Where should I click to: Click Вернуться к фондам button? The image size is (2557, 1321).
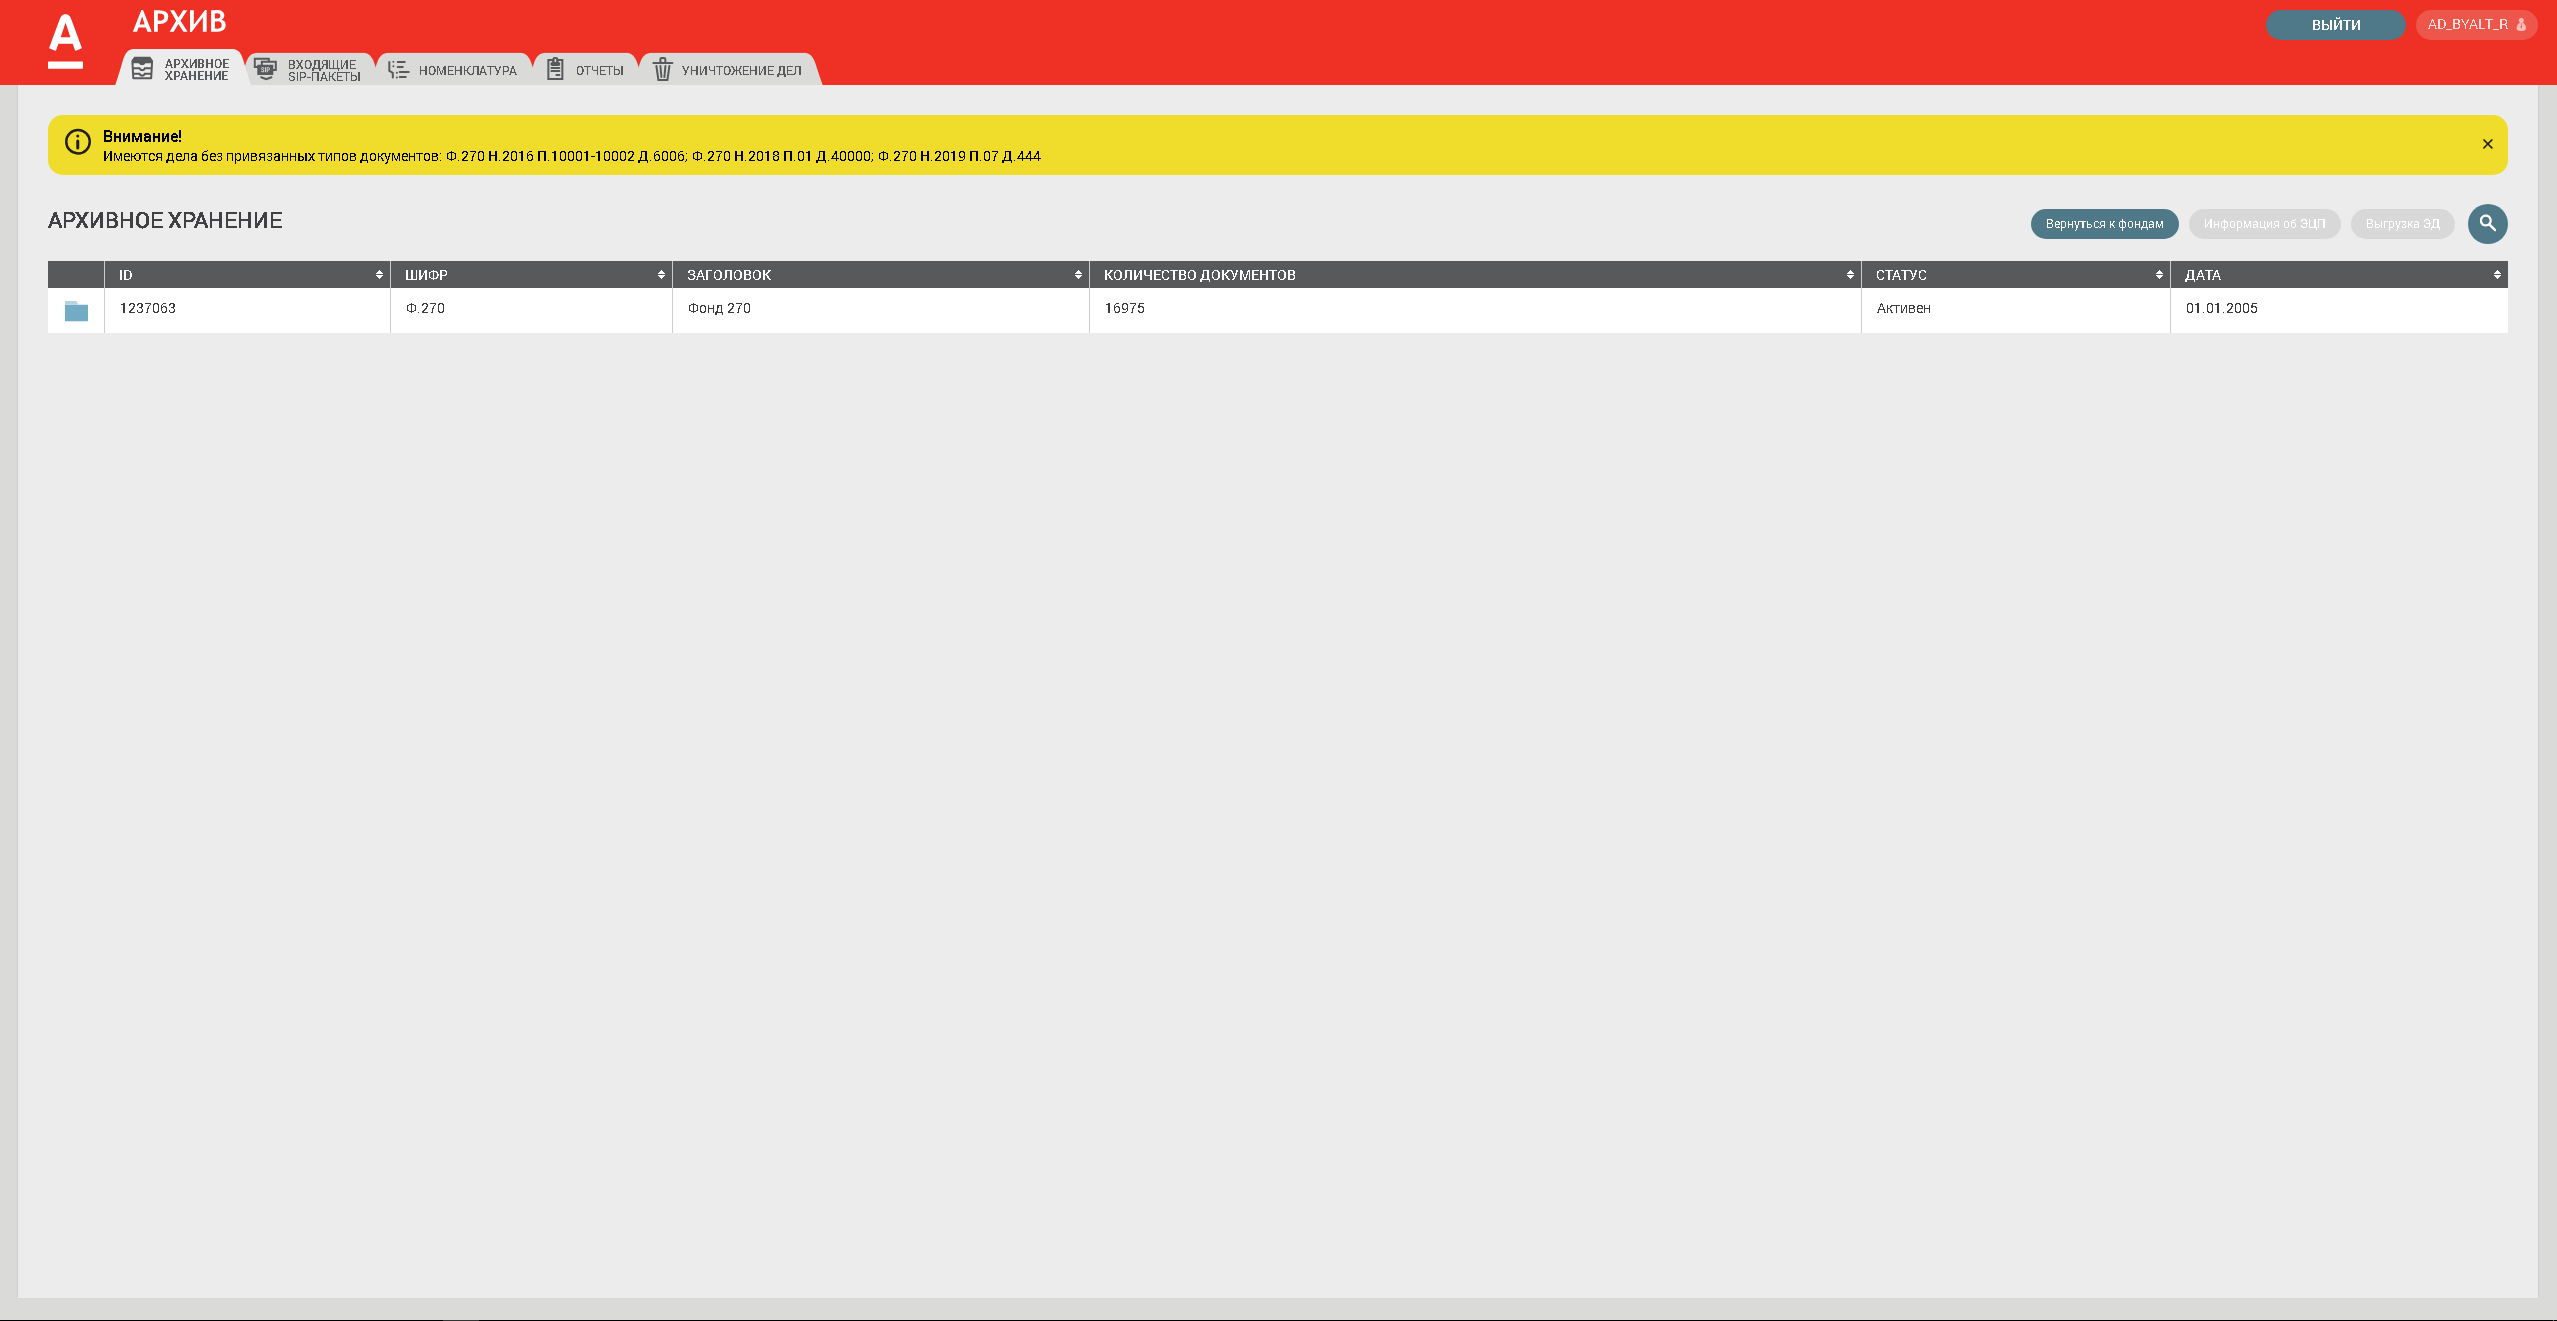(2104, 224)
